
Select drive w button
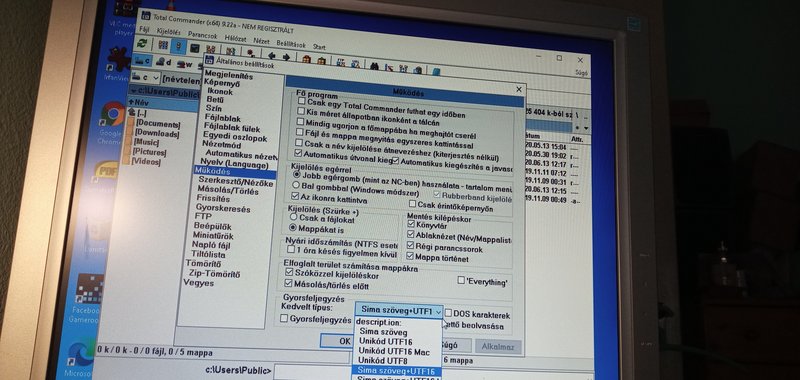(x=185, y=64)
